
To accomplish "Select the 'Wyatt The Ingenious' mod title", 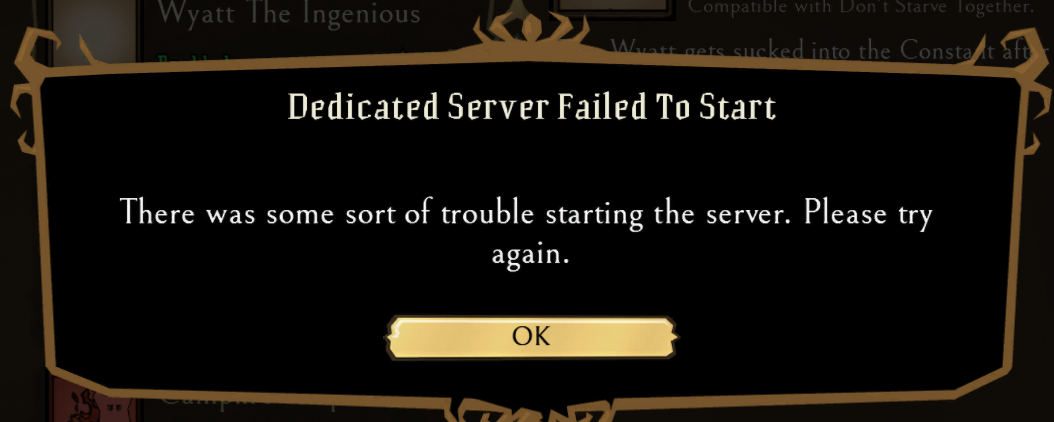I will 288,13.
